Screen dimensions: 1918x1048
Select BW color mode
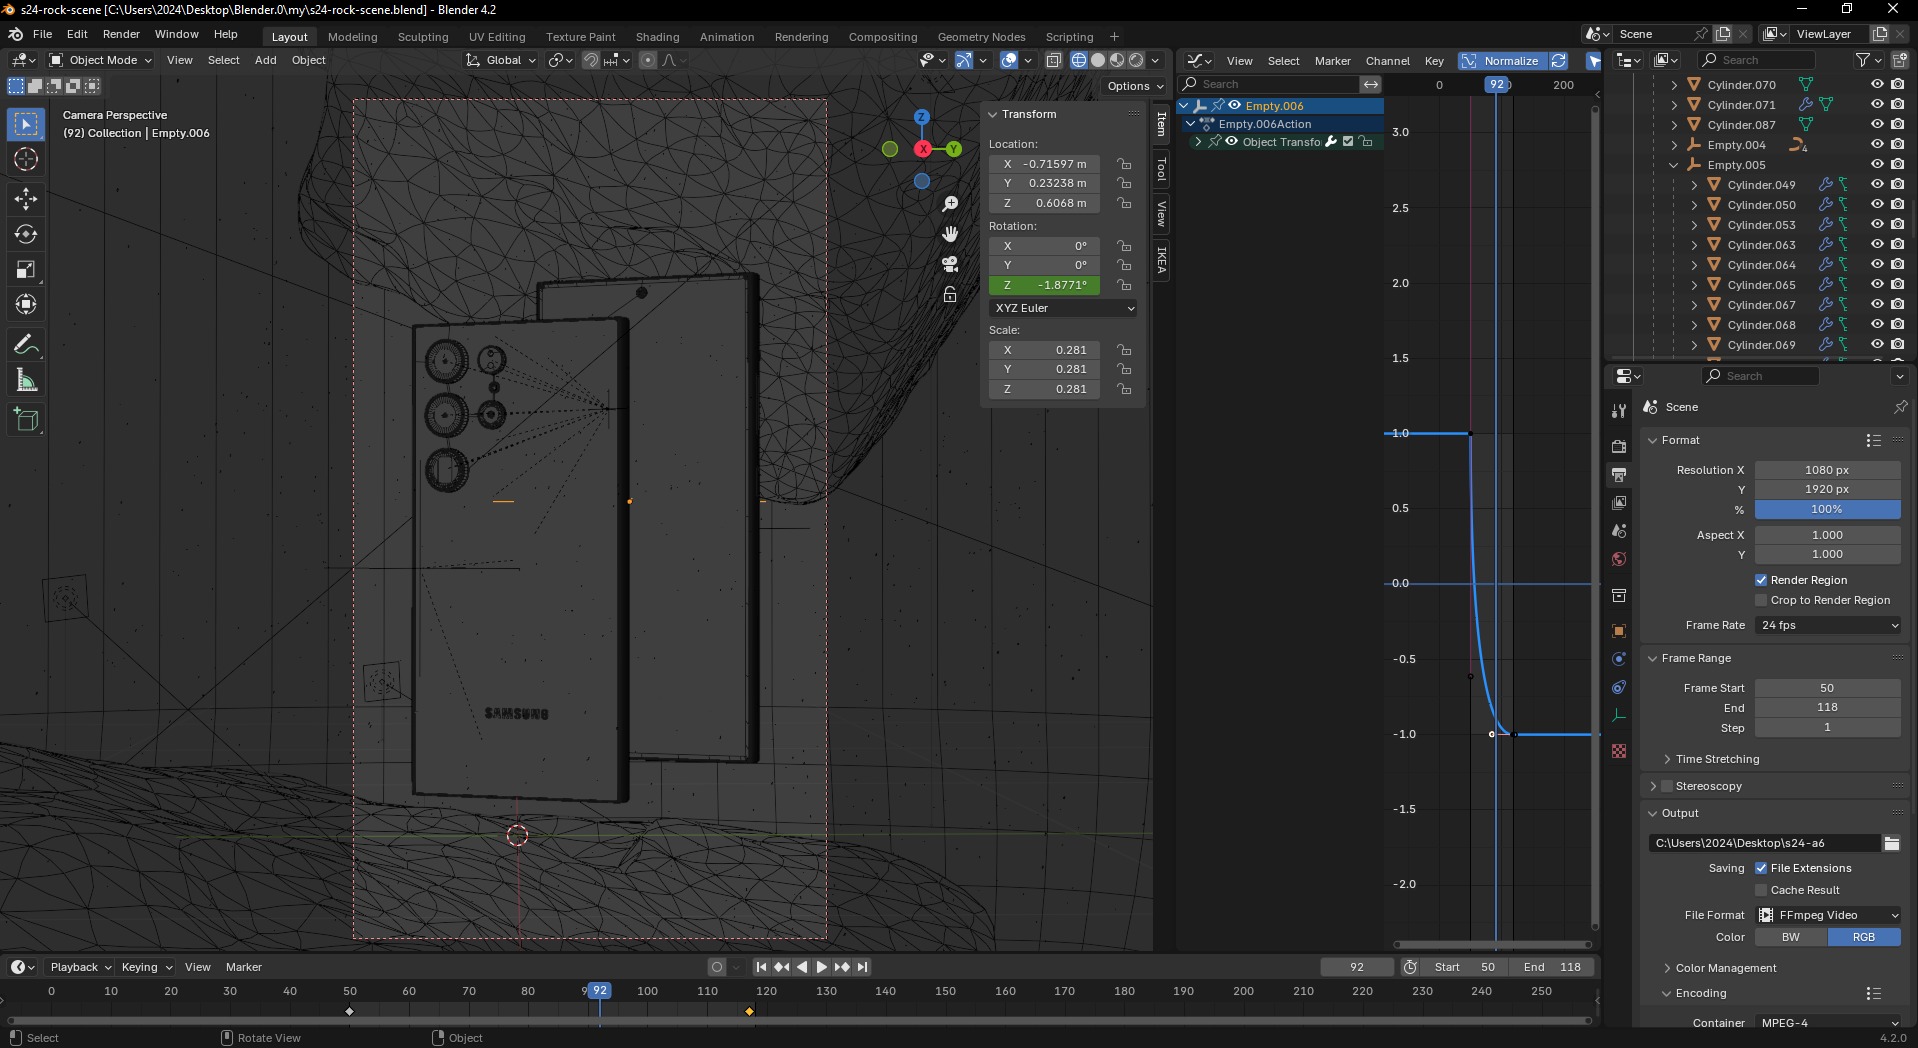tap(1791, 937)
